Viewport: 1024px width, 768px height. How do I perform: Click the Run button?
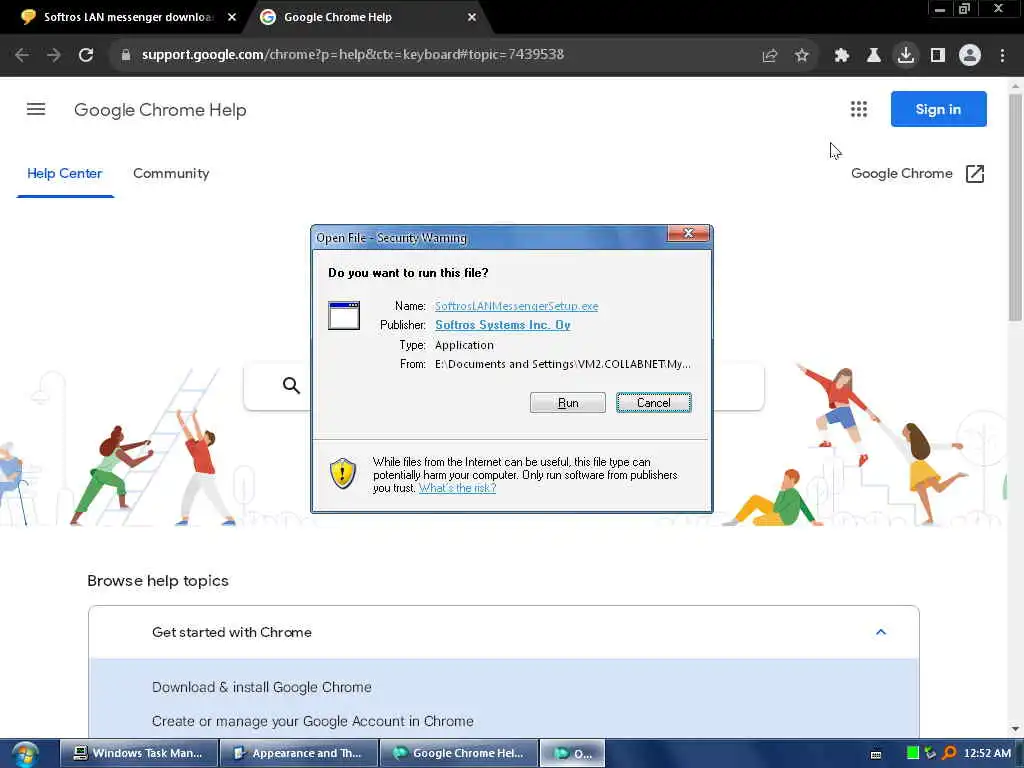(568, 403)
